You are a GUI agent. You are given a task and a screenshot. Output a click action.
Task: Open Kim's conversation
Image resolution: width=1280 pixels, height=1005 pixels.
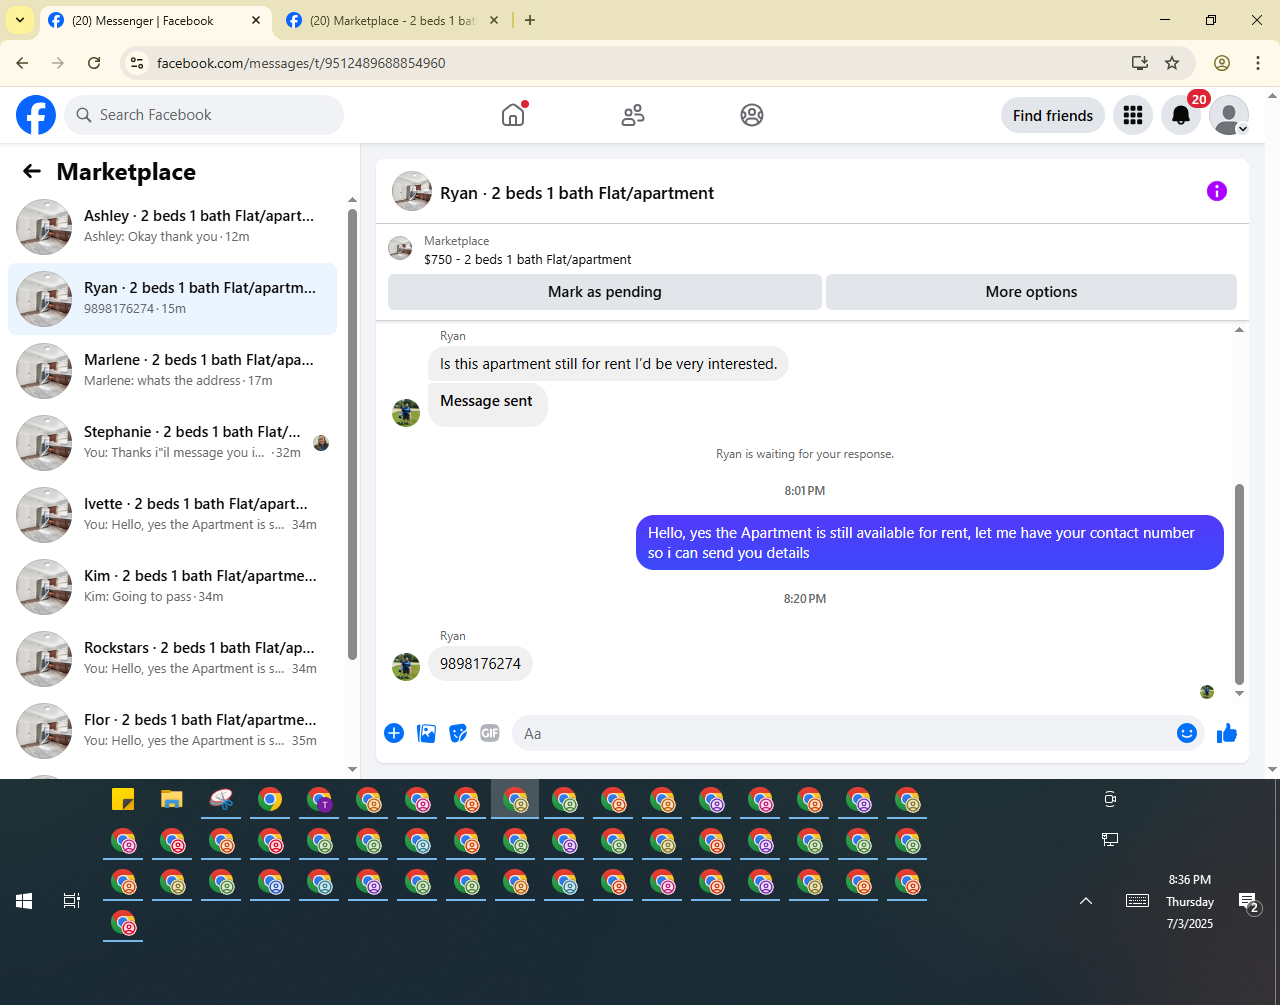pyautogui.click(x=172, y=587)
